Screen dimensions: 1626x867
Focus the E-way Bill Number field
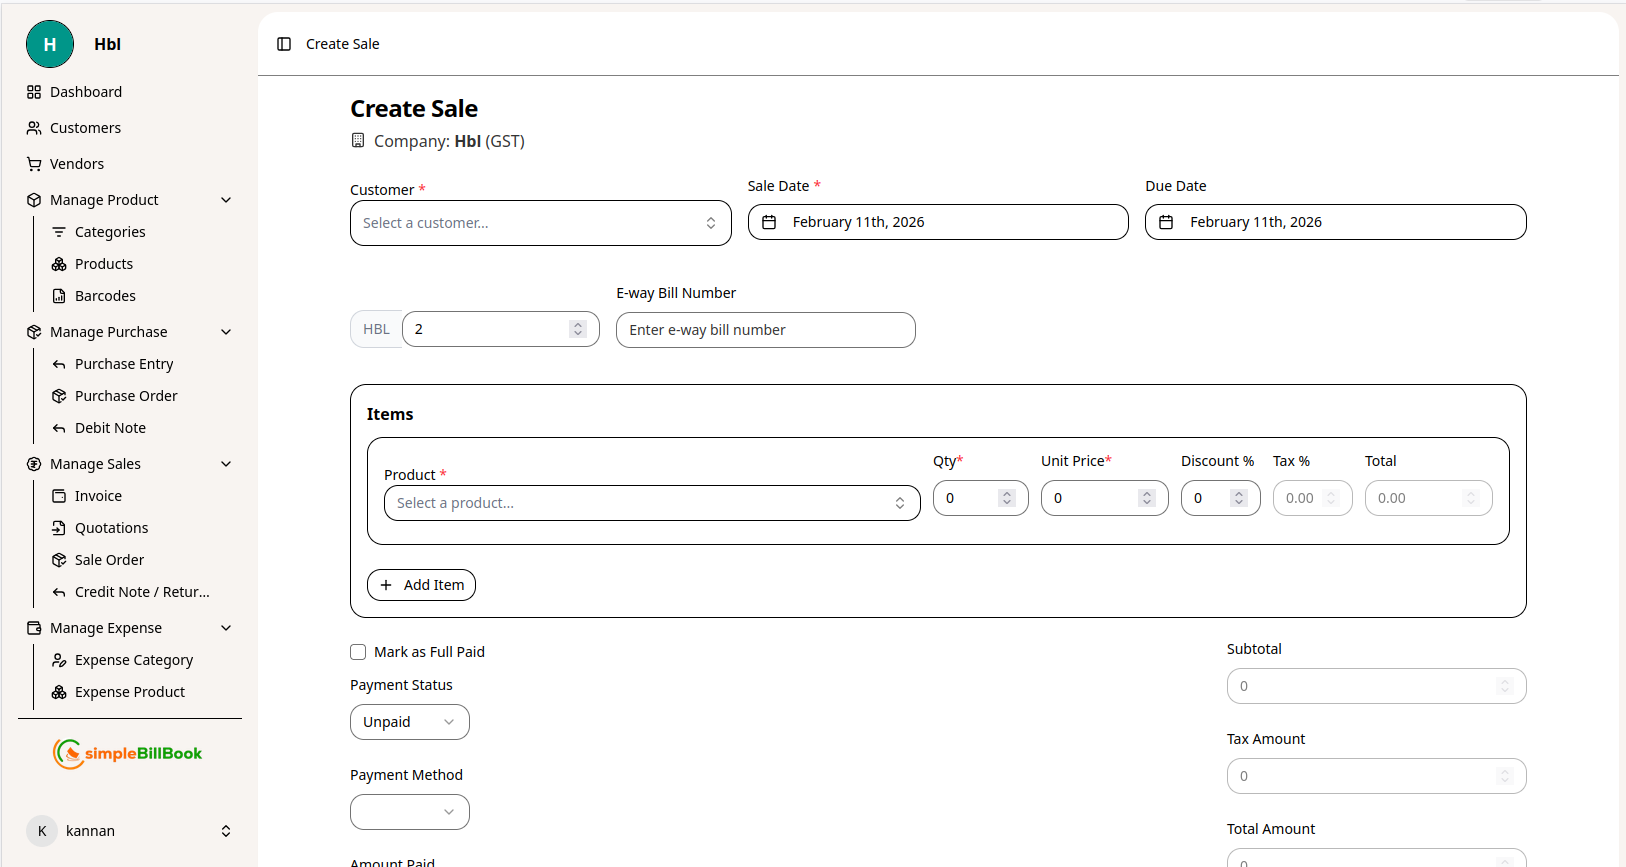tap(765, 330)
